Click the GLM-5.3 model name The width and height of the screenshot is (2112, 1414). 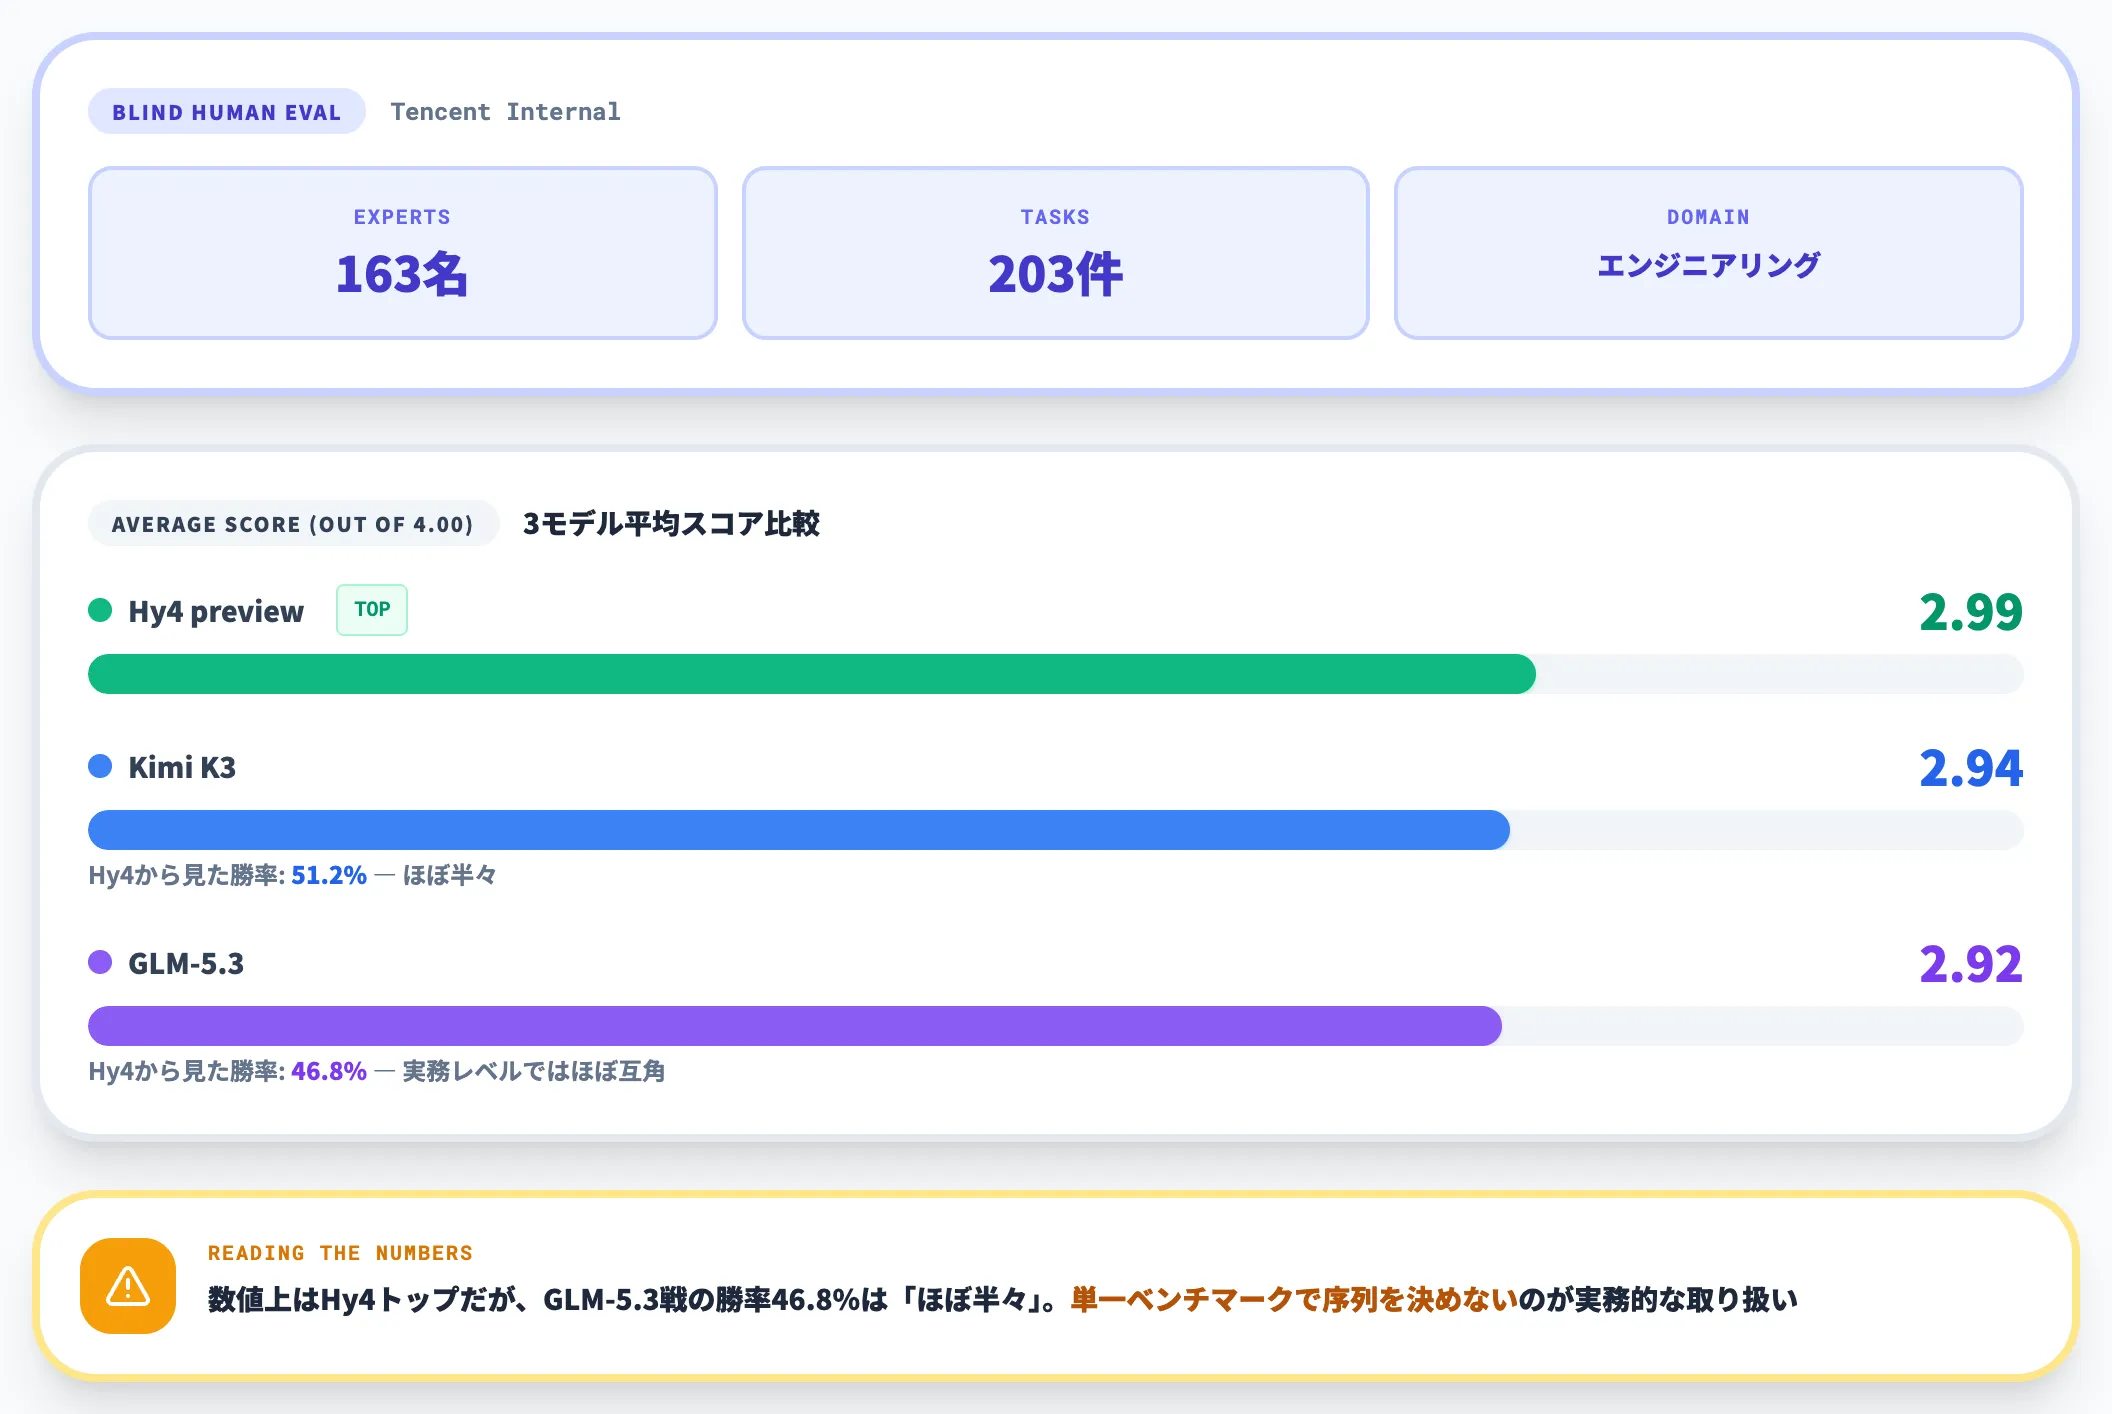[x=186, y=963]
